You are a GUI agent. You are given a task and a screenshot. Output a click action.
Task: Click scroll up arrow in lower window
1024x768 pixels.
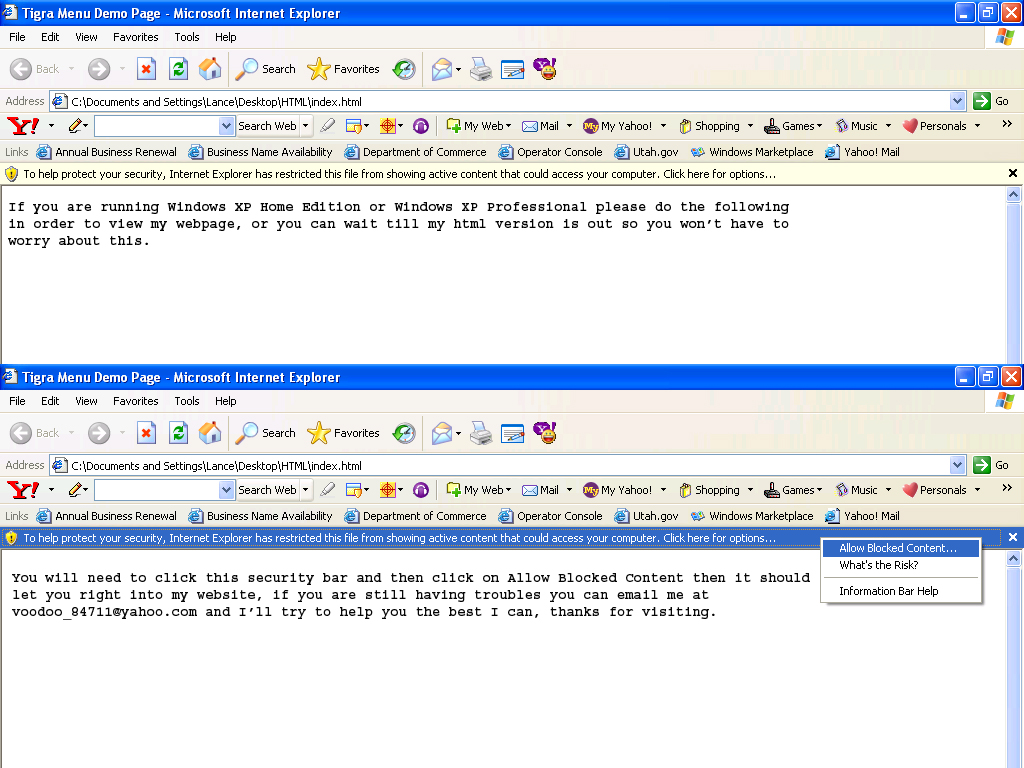click(x=1013, y=558)
